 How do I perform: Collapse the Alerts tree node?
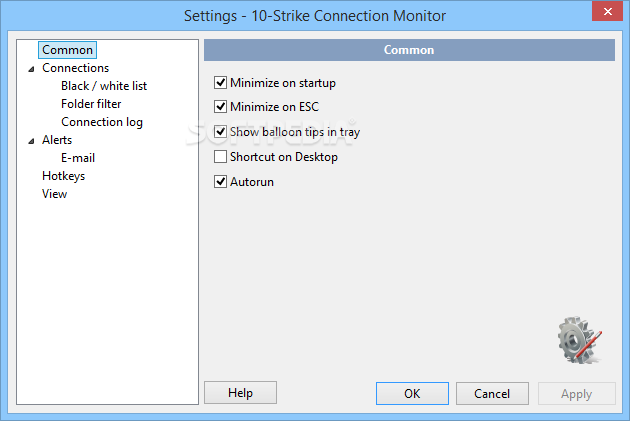point(31,141)
